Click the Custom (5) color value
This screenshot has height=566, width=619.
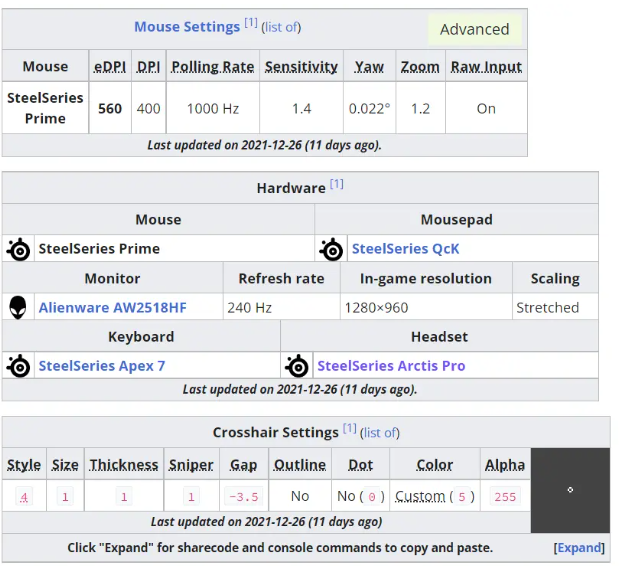pos(435,497)
